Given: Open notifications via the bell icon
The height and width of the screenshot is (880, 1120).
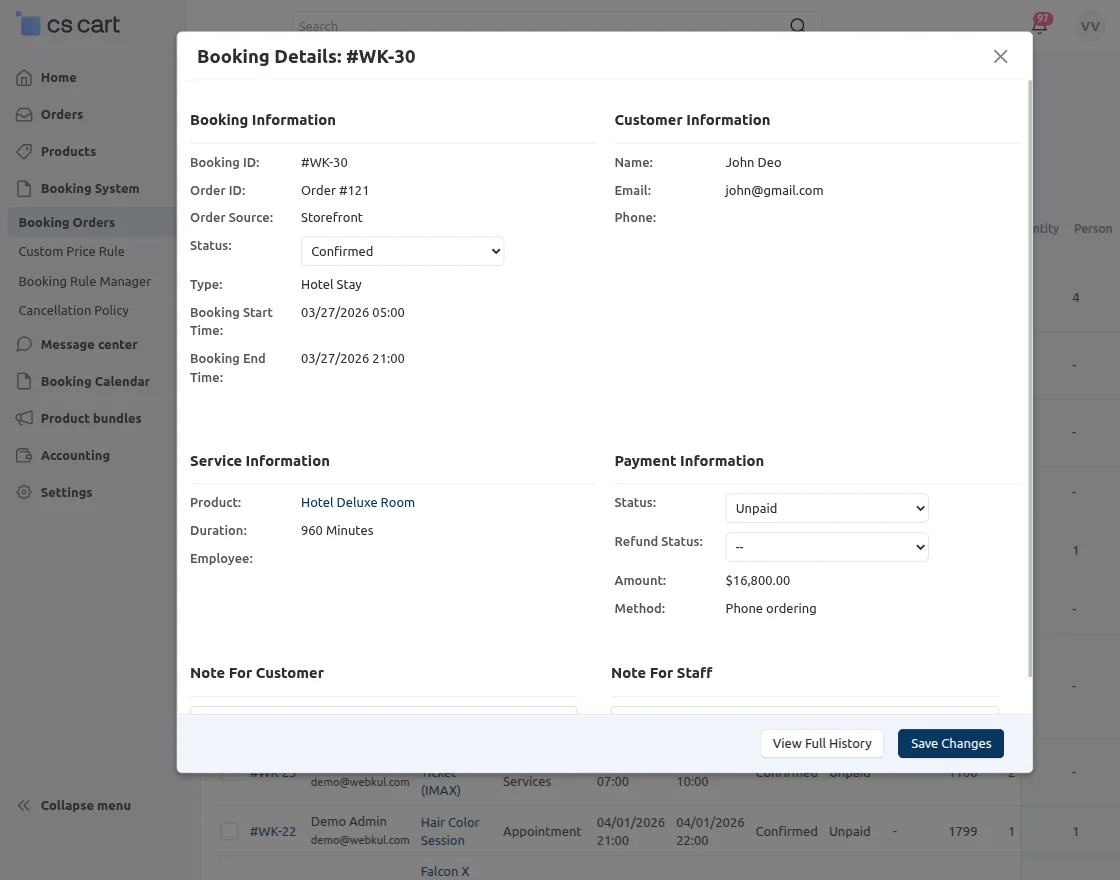Looking at the screenshot, I should point(1038,27).
